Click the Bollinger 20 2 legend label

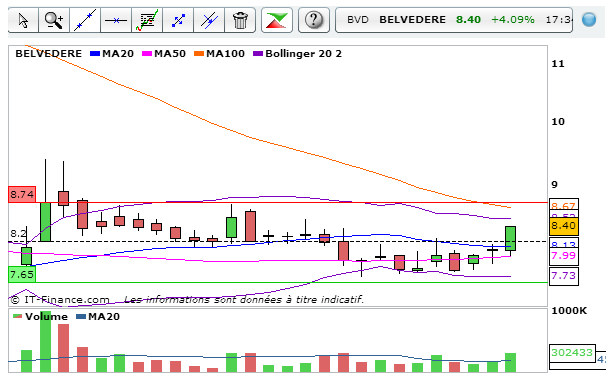point(303,54)
